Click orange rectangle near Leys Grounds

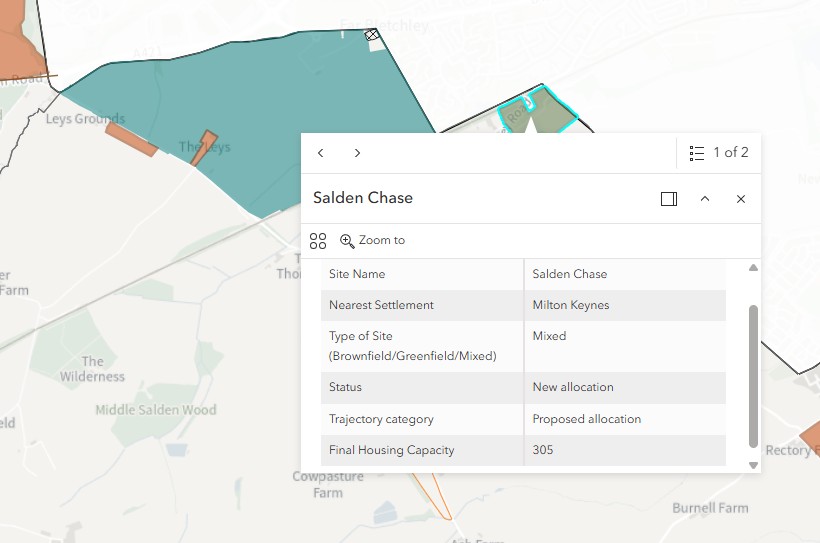coord(131,140)
